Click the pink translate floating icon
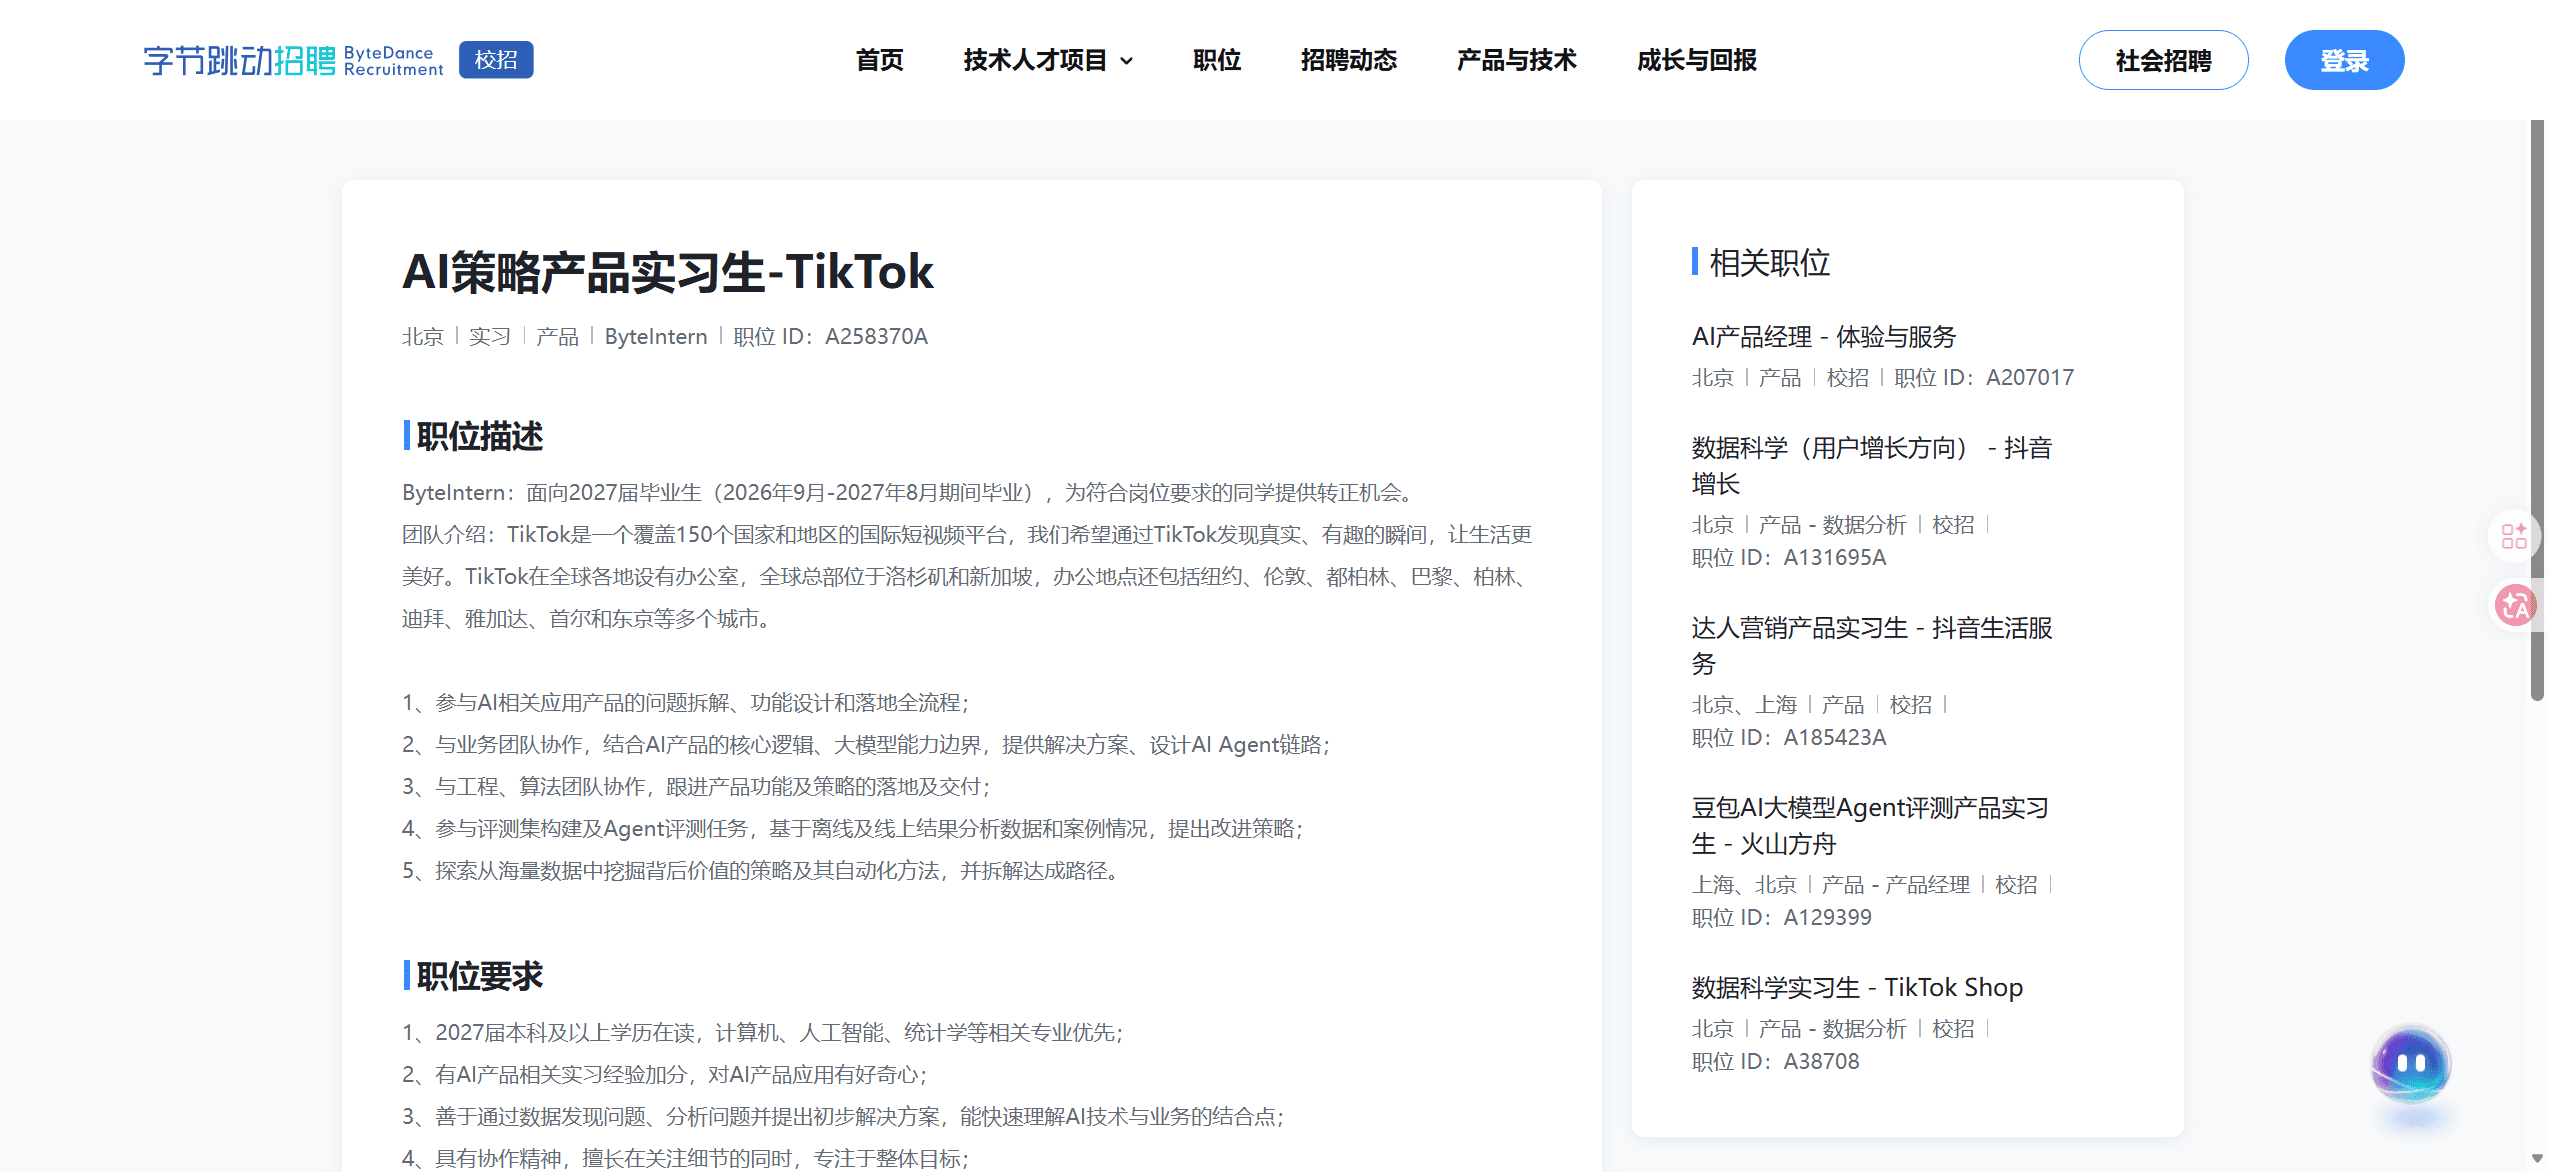This screenshot has width=2549, height=1172. (2514, 605)
